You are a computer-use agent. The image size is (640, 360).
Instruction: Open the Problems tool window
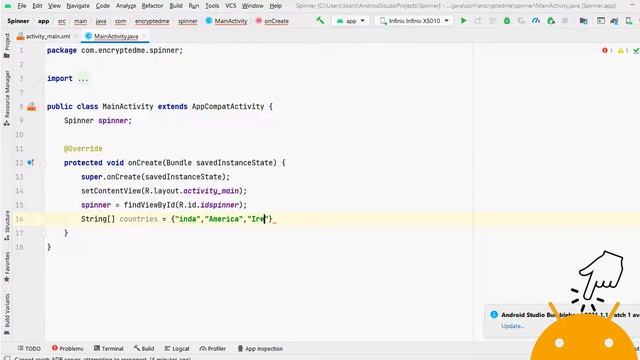coord(67,349)
